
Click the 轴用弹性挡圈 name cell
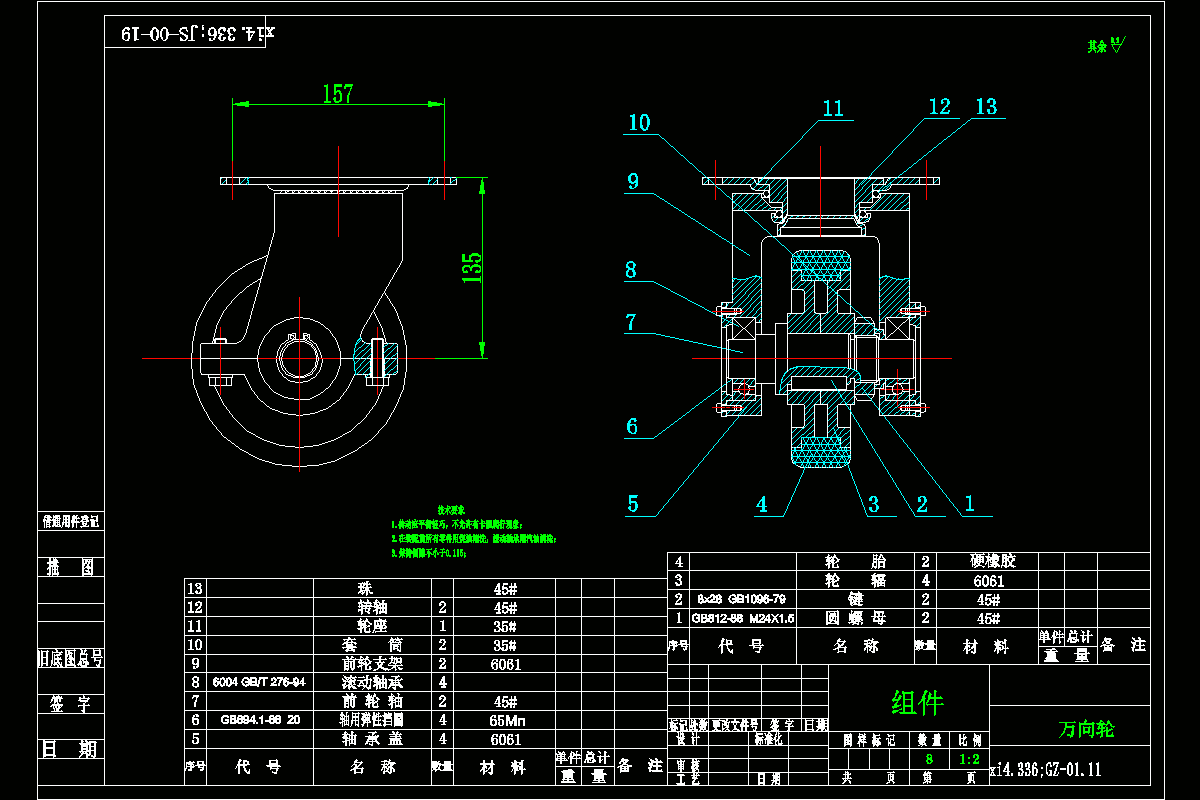pyautogui.click(x=371, y=719)
